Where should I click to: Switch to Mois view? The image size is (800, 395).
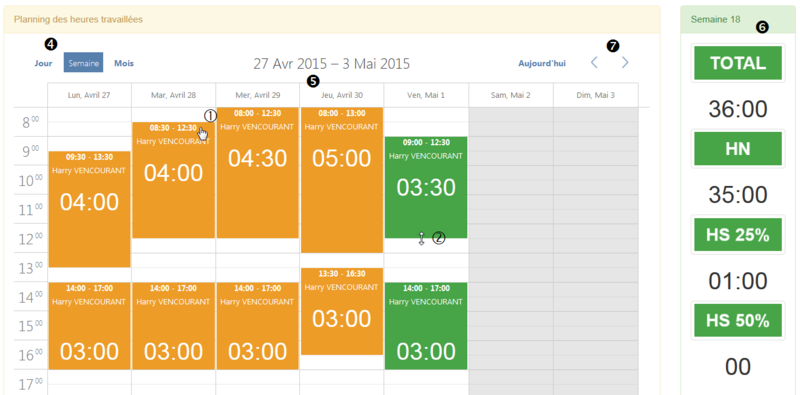[x=124, y=64]
